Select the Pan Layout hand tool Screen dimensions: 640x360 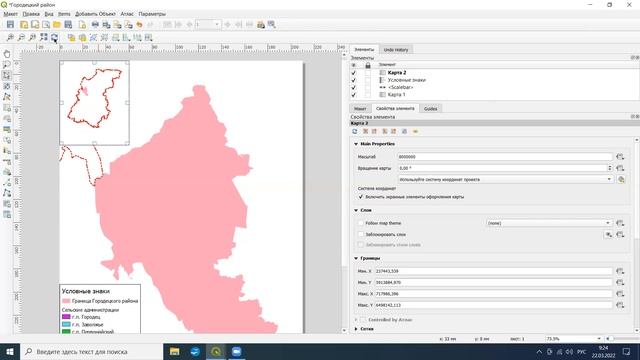click(7, 54)
